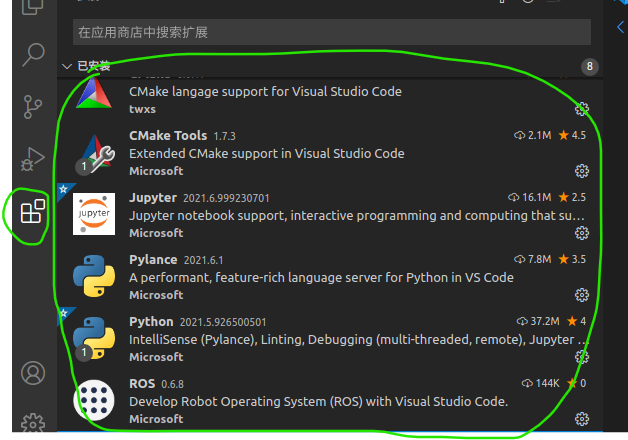Open the Search view in activity bar
The height and width of the screenshot is (440, 628).
33,54
